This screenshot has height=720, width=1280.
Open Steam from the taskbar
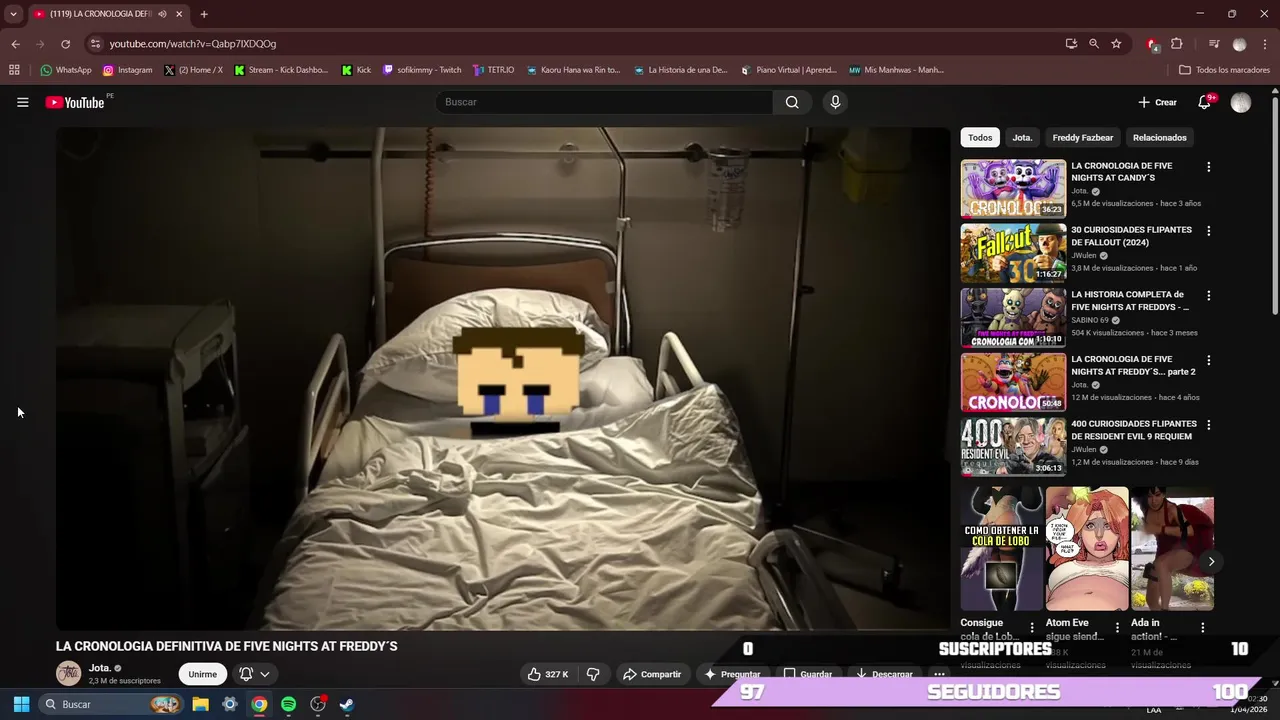click(x=346, y=704)
